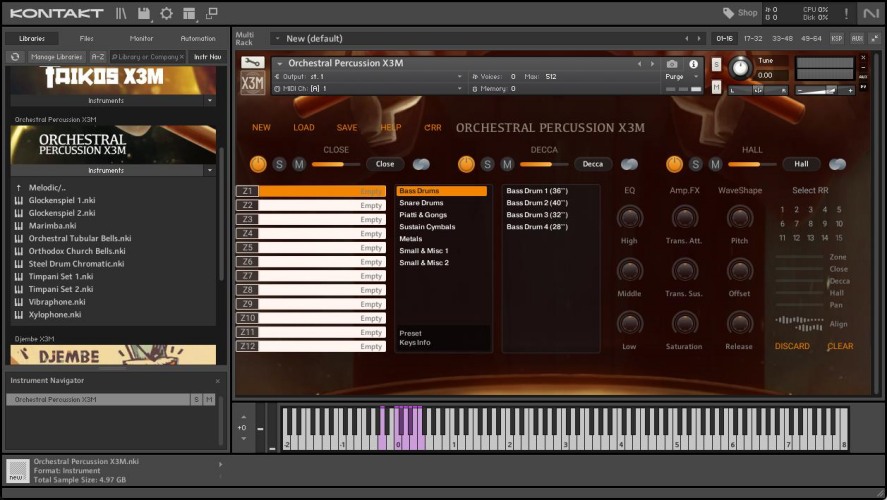This screenshot has height=500, width=887.
Task: Open the Kontakt library browser icon
Action: point(121,13)
